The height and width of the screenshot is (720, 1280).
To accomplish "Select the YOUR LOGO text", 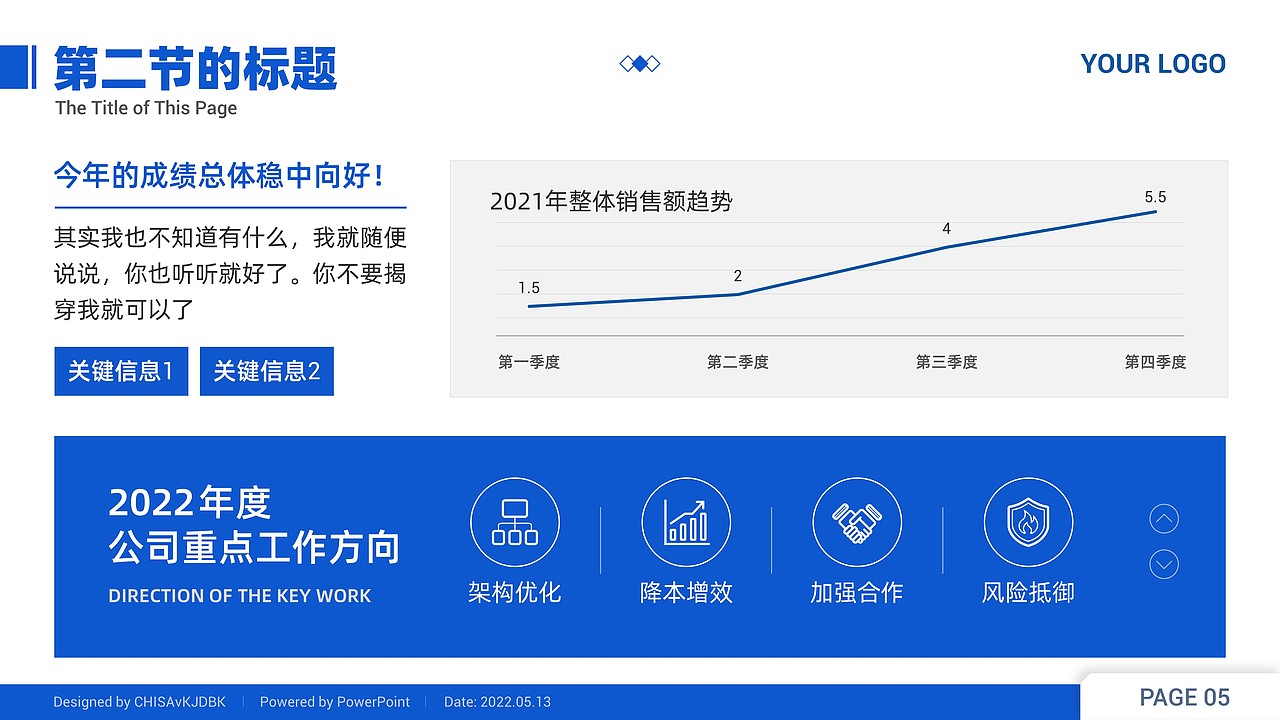I will [1153, 64].
